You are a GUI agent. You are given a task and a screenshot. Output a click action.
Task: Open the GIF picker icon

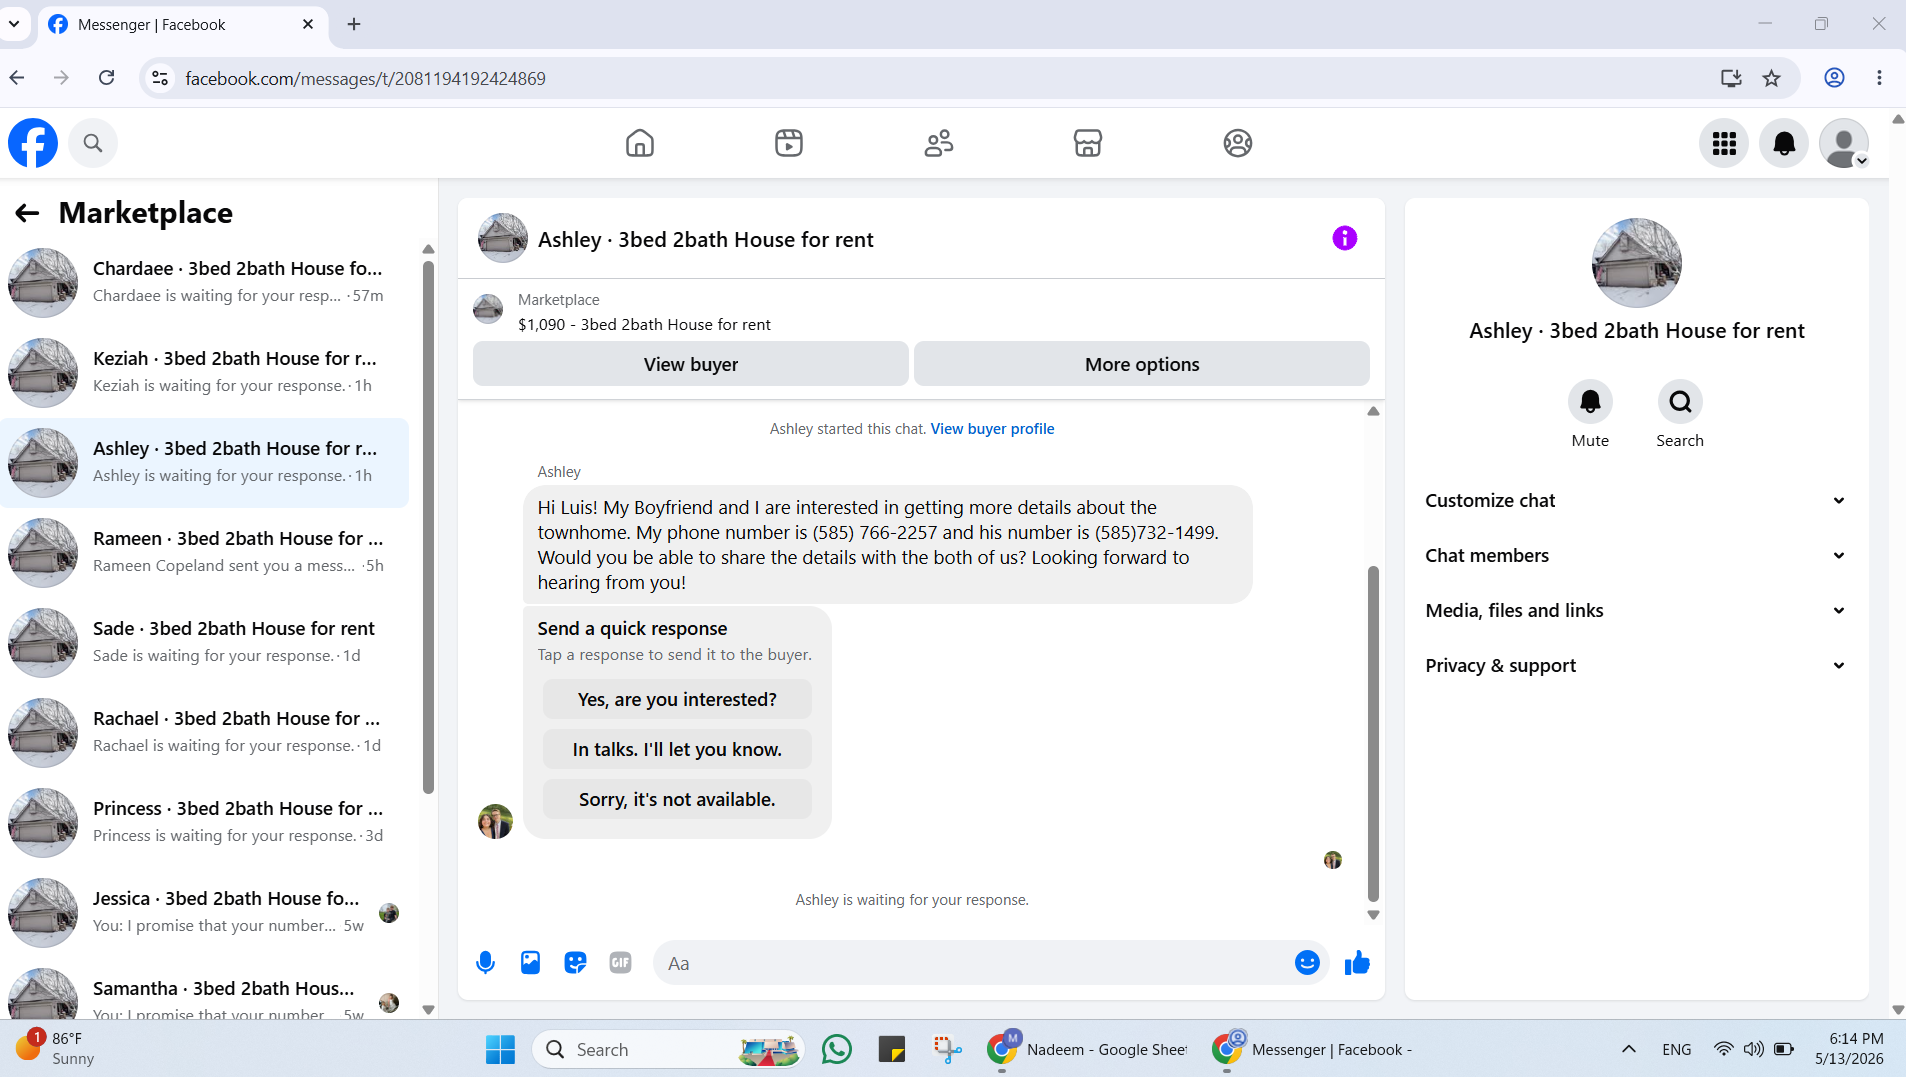tap(620, 963)
